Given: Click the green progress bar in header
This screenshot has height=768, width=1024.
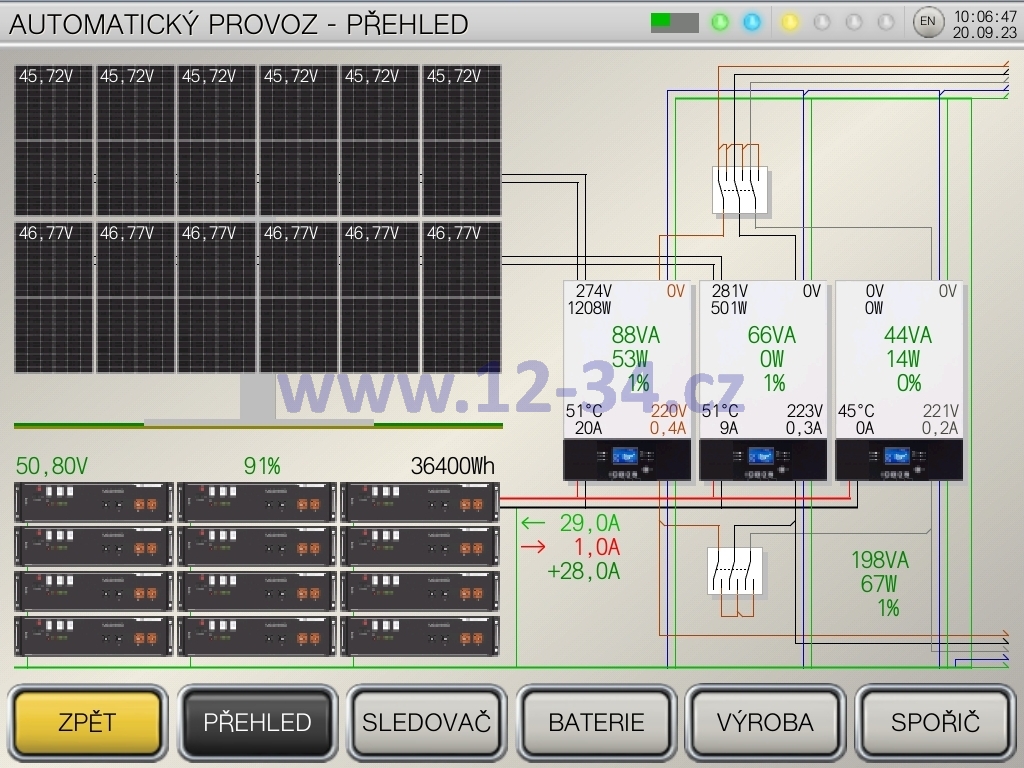Looking at the screenshot, I should point(674,22).
